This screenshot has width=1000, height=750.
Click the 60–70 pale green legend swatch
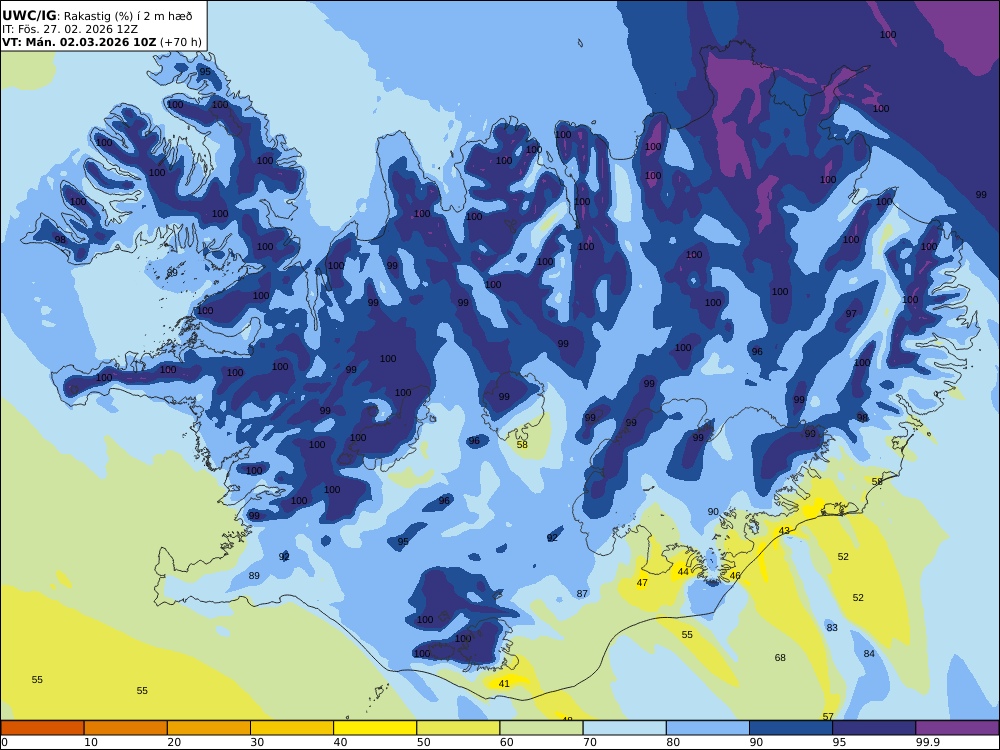click(541, 728)
